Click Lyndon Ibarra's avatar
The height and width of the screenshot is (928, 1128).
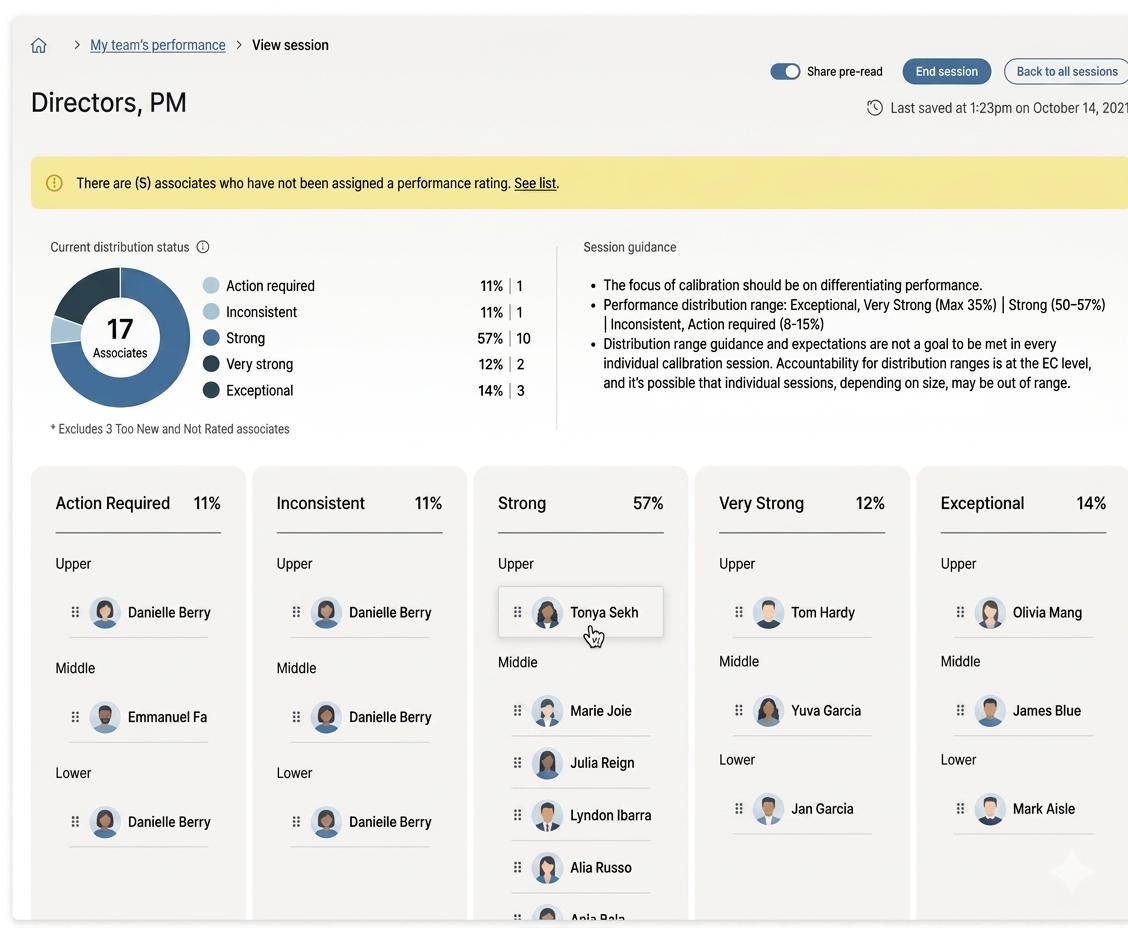pyautogui.click(x=547, y=816)
